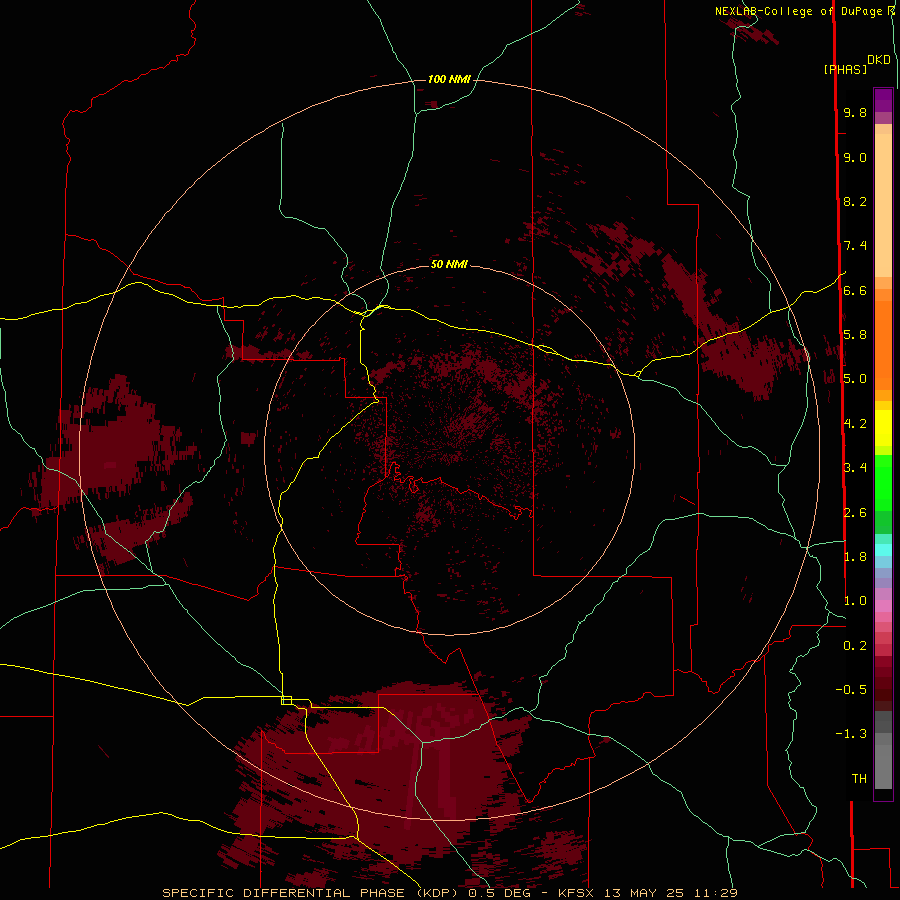Click the 5.8 value on the color scale

click(x=855, y=335)
